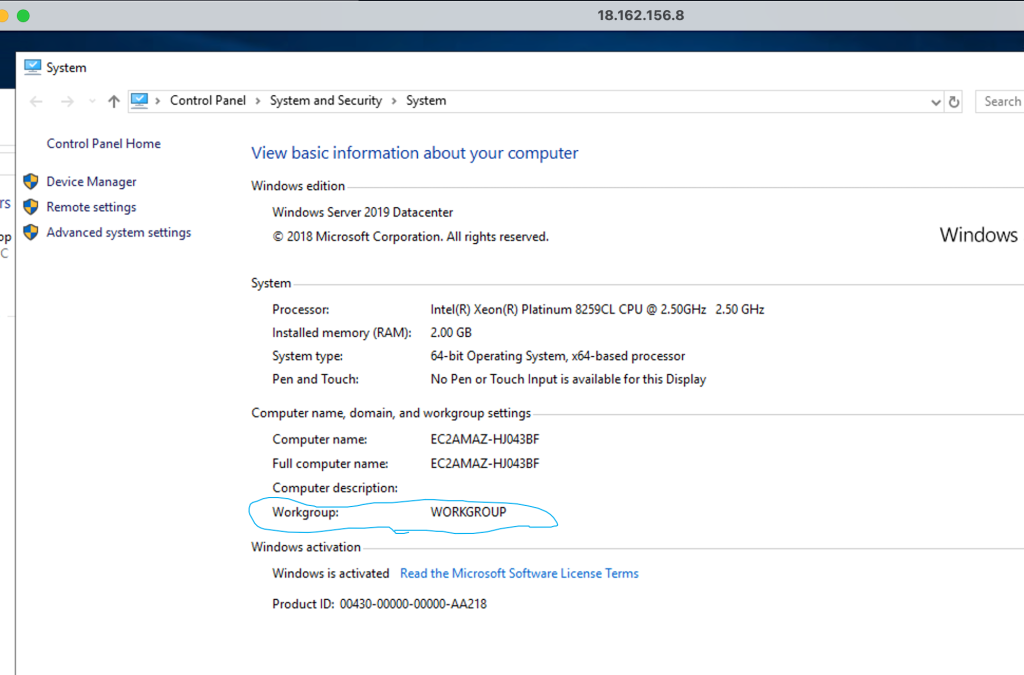Click the Search Control Panel field

pos(999,101)
